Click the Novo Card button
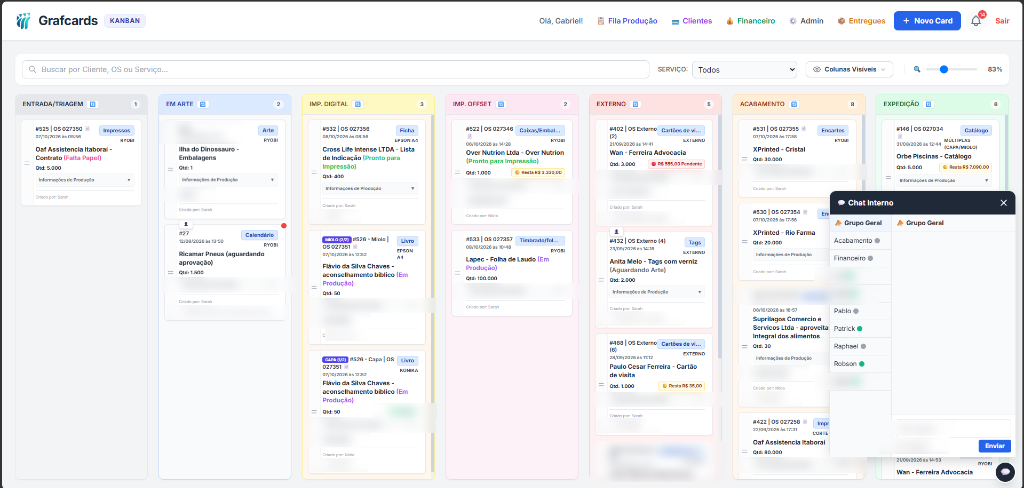The image size is (1024, 488). click(x=927, y=21)
